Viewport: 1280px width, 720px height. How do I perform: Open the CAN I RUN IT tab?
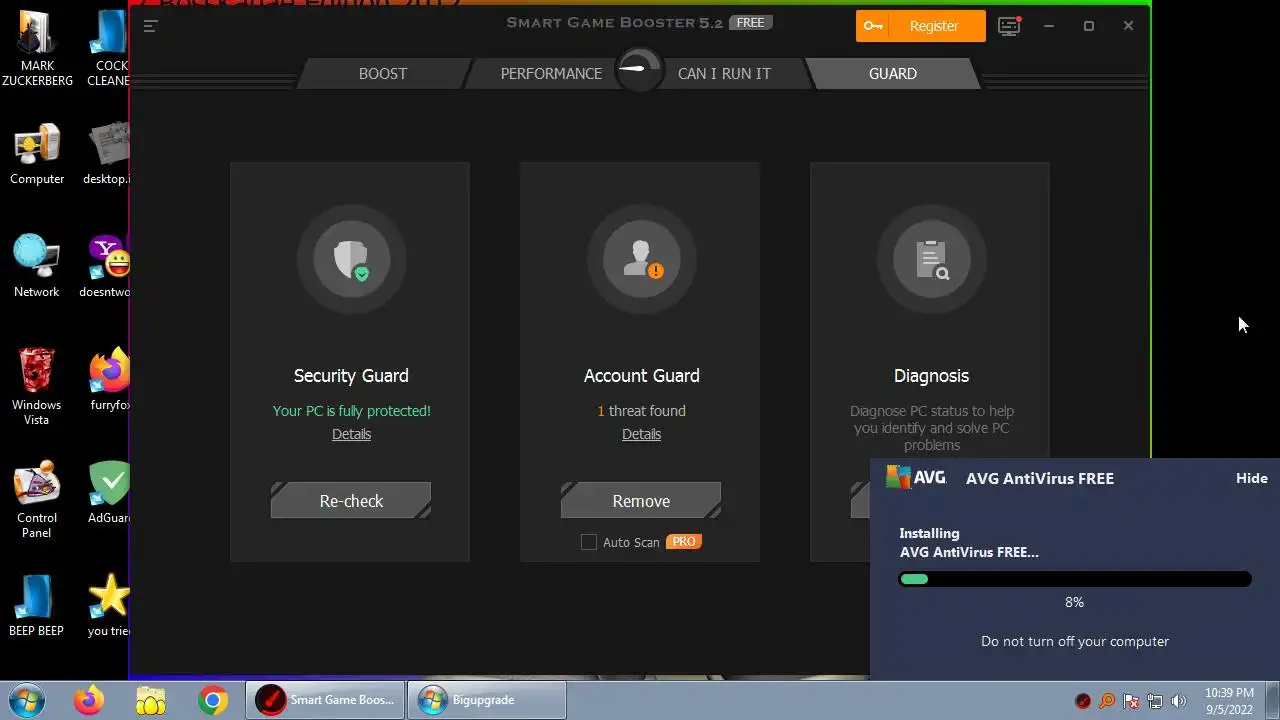[x=724, y=73]
